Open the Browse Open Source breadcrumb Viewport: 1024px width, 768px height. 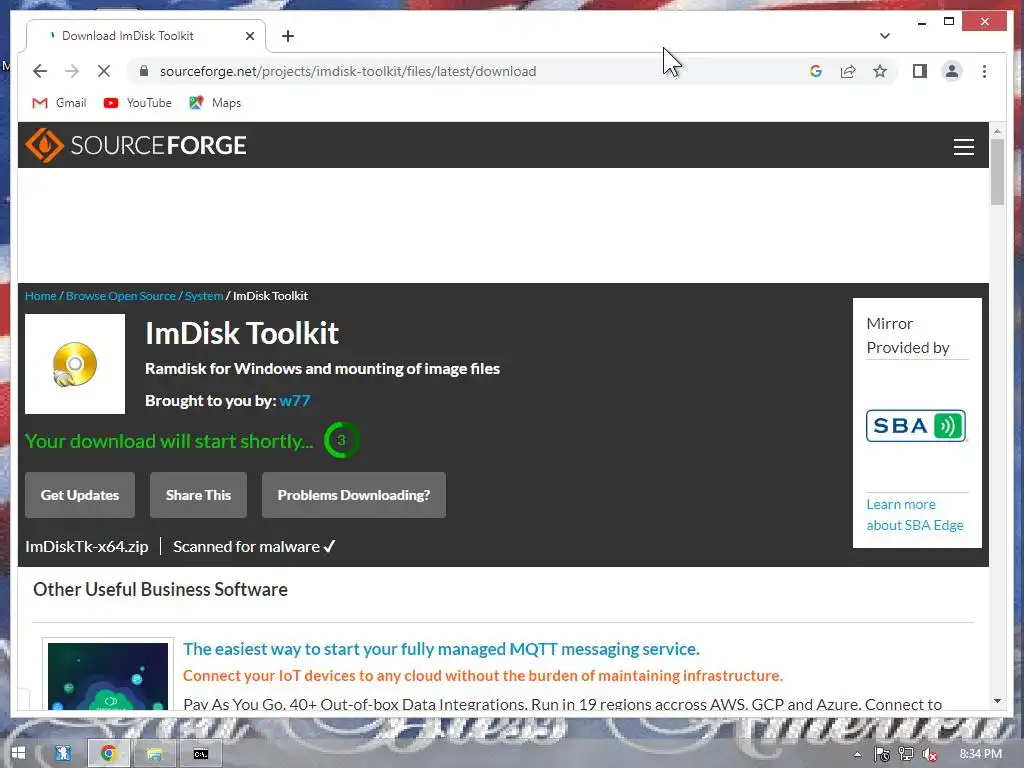[x=121, y=296]
